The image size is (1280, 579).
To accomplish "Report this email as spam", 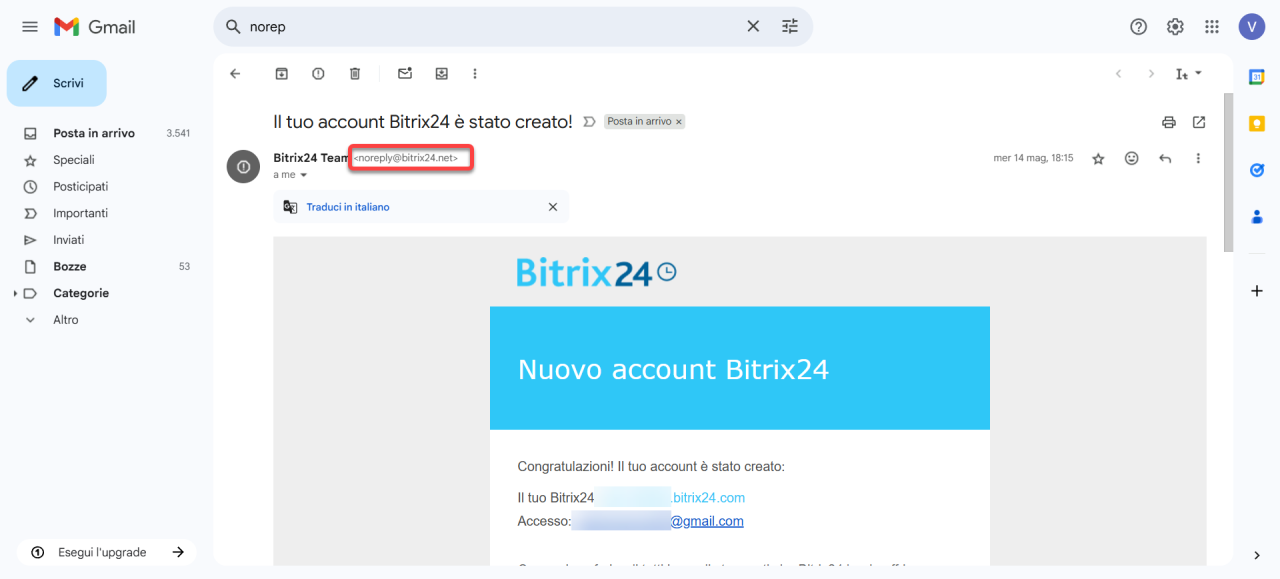I will [x=318, y=74].
